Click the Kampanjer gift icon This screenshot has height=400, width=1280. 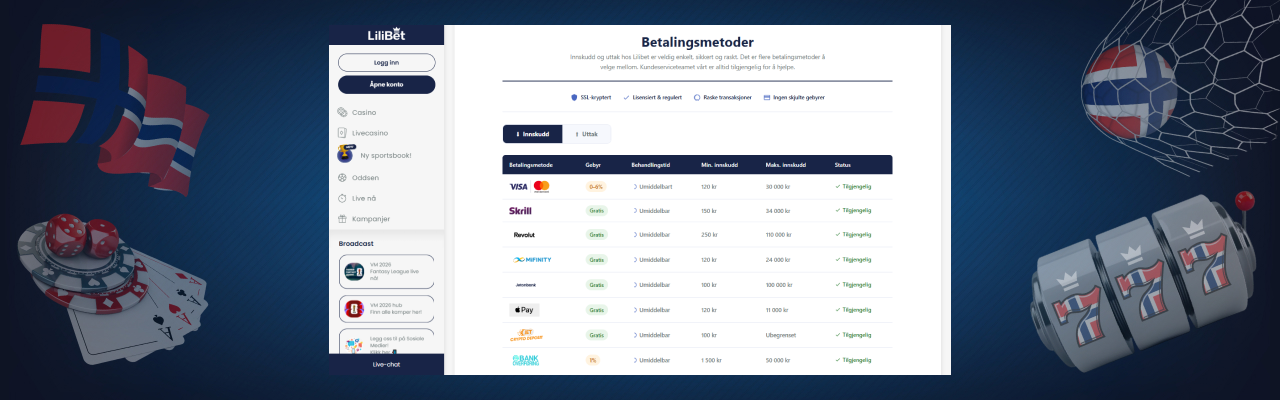(342, 218)
